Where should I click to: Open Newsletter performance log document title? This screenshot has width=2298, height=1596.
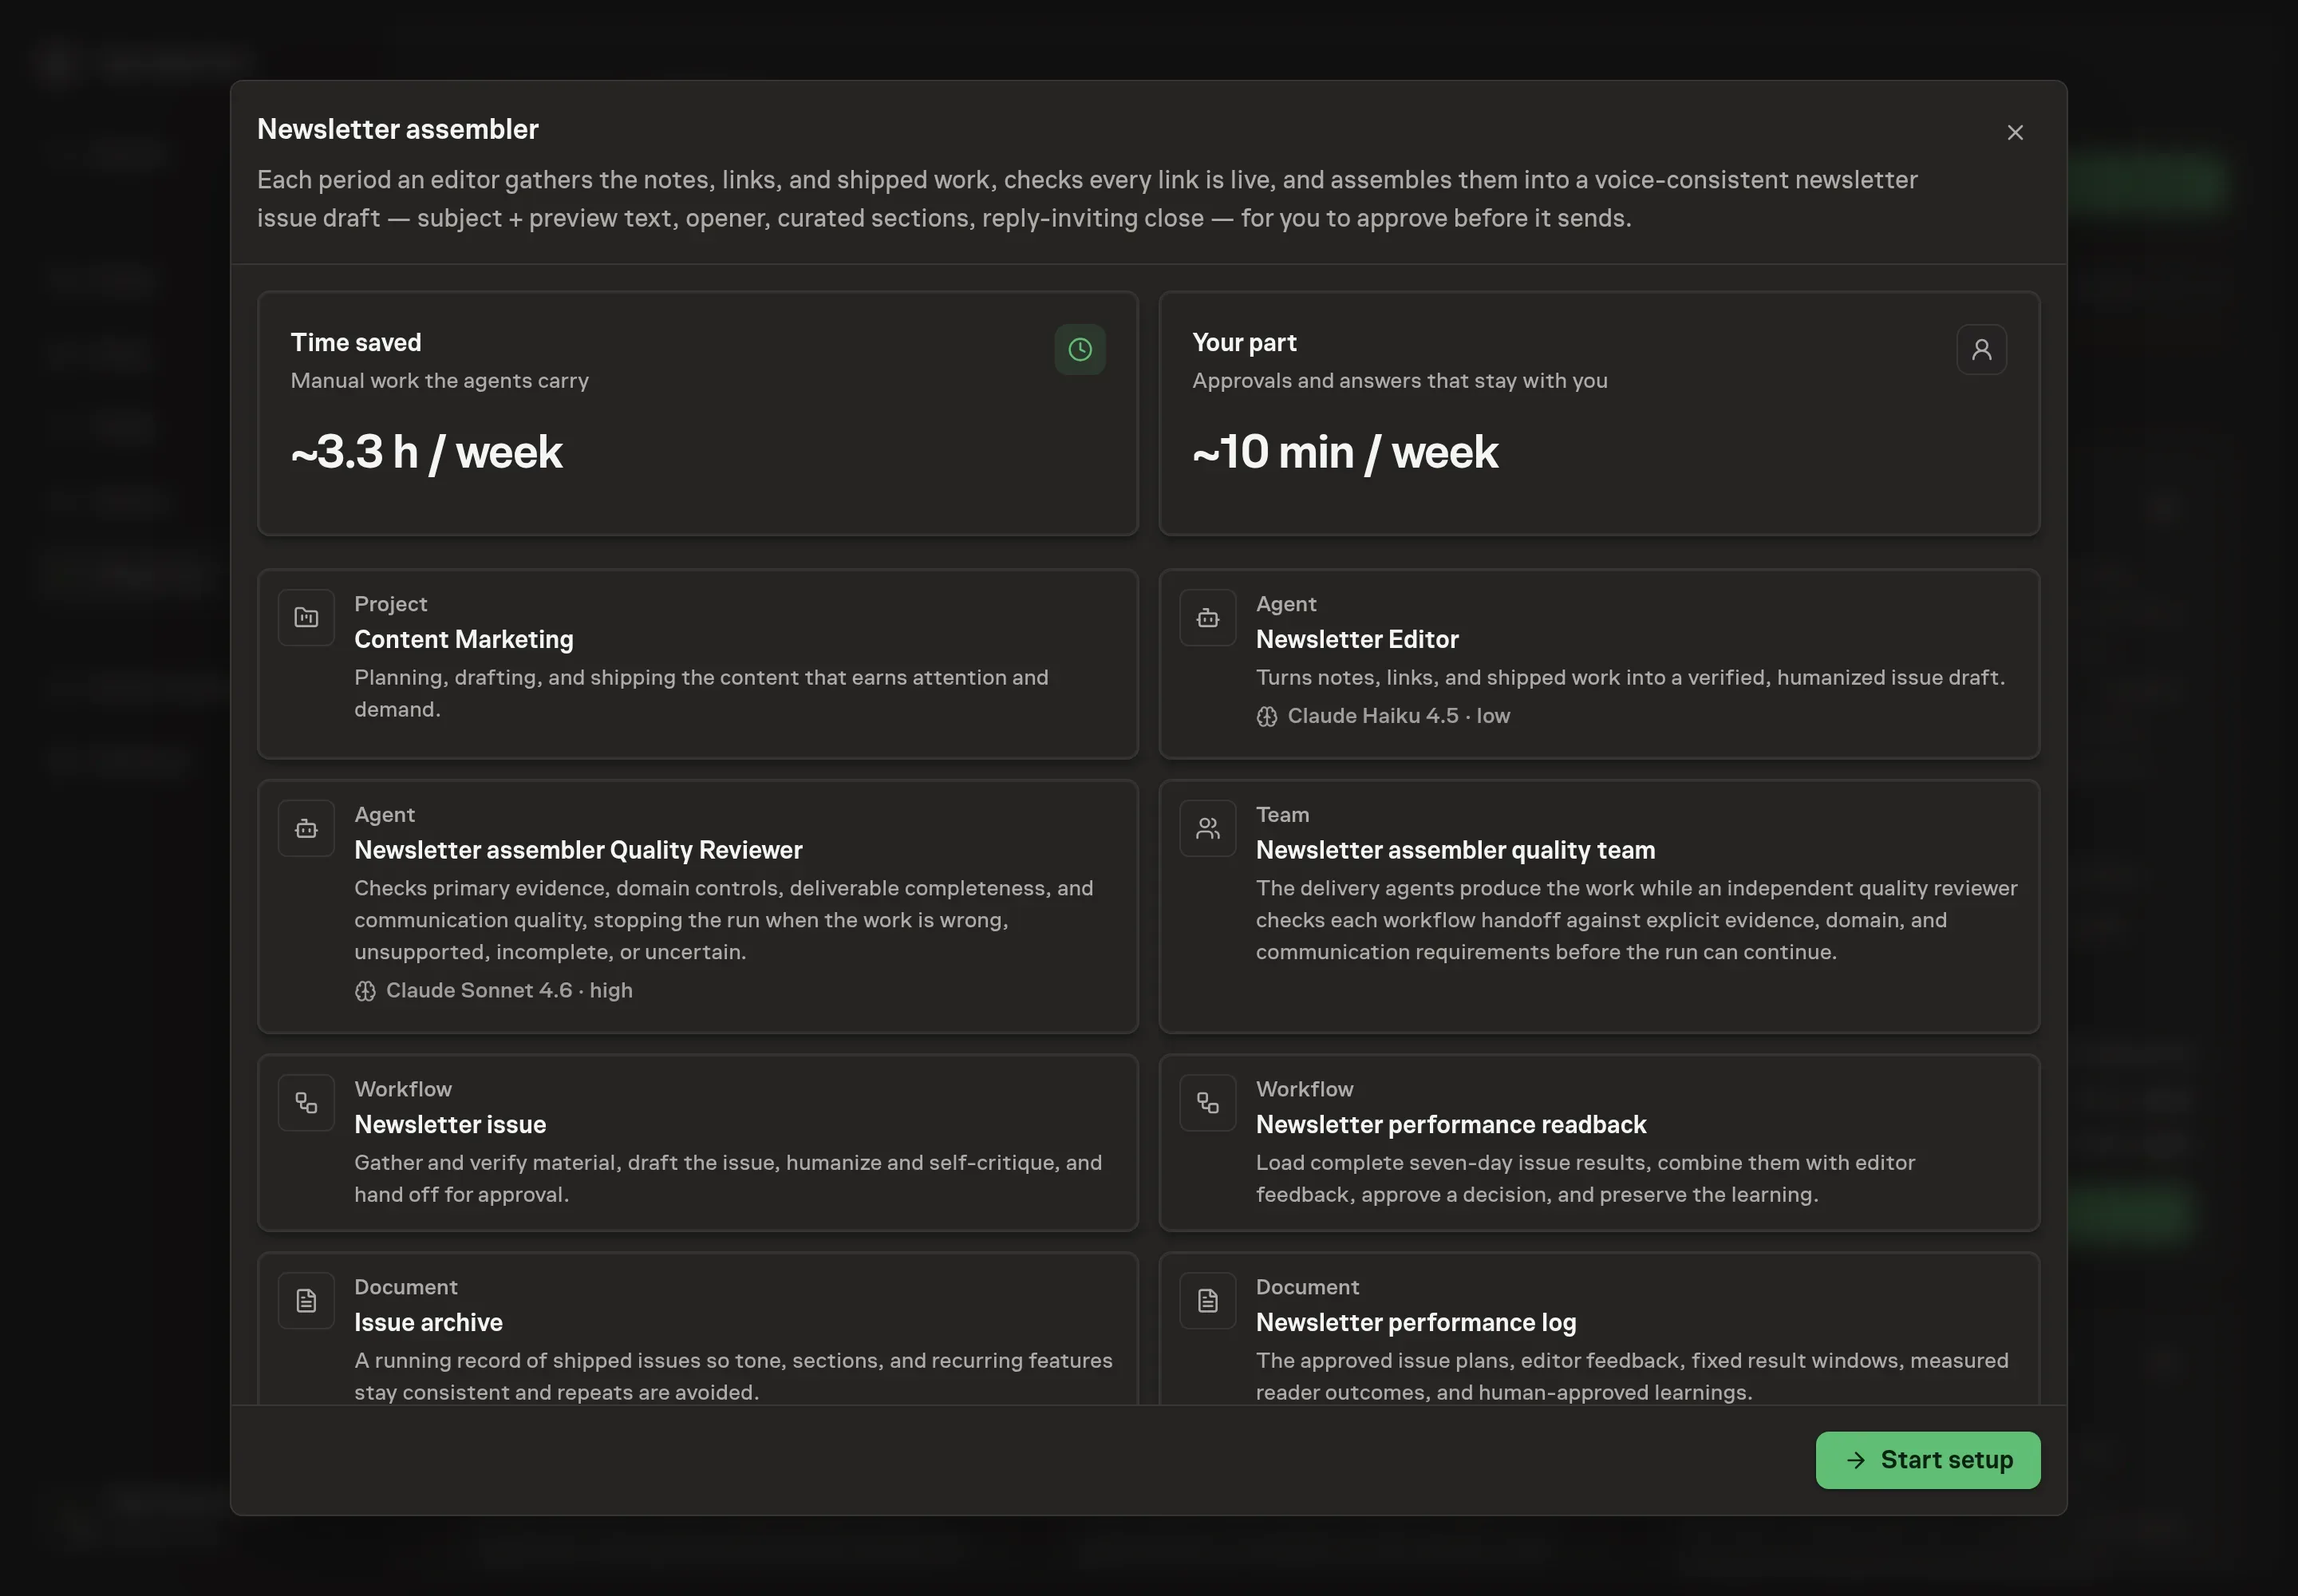click(x=1416, y=1322)
